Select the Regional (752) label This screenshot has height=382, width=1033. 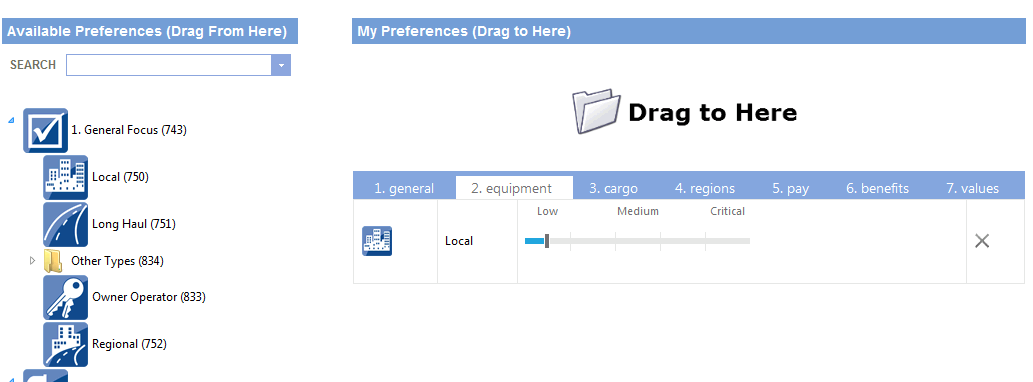[129, 344]
